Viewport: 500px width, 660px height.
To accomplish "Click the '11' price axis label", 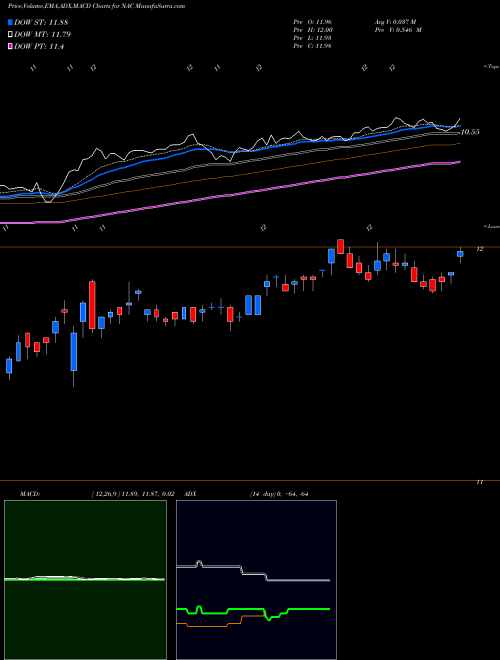I will click(x=479, y=482).
